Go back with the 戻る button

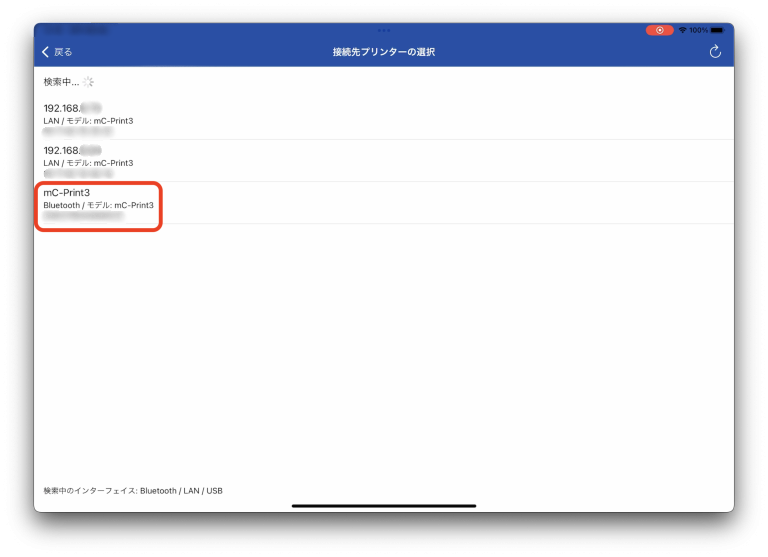pos(57,52)
